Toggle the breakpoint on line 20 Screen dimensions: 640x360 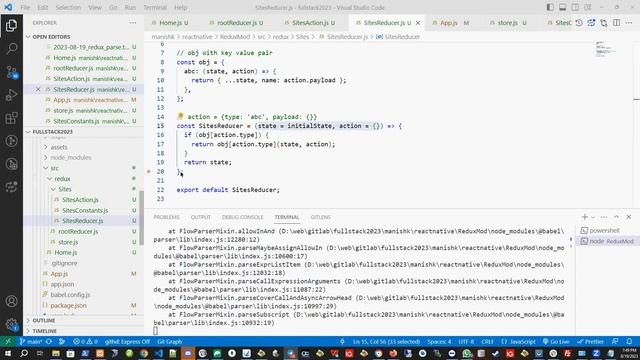[x=149, y=172]
